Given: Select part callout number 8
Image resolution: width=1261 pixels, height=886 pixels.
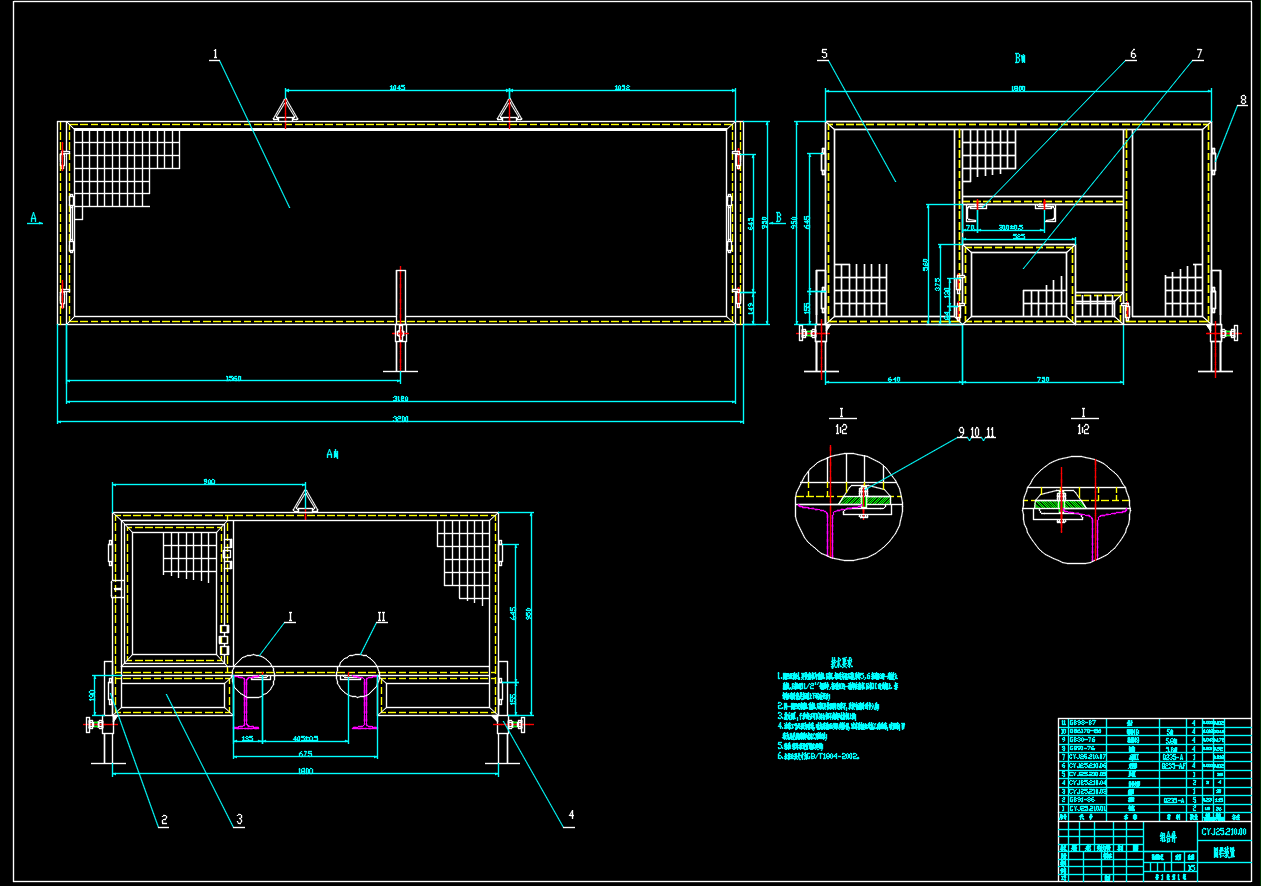Looking at the screenshot, I should (1243, 100).
